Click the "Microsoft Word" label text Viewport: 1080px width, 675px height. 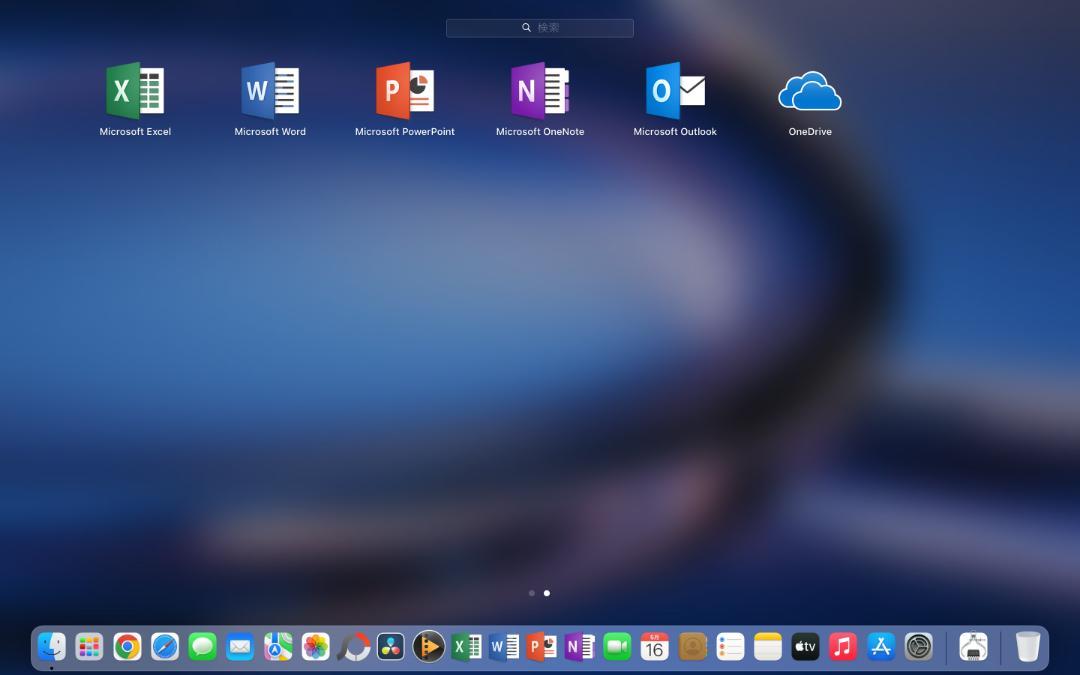pos(270,132)
